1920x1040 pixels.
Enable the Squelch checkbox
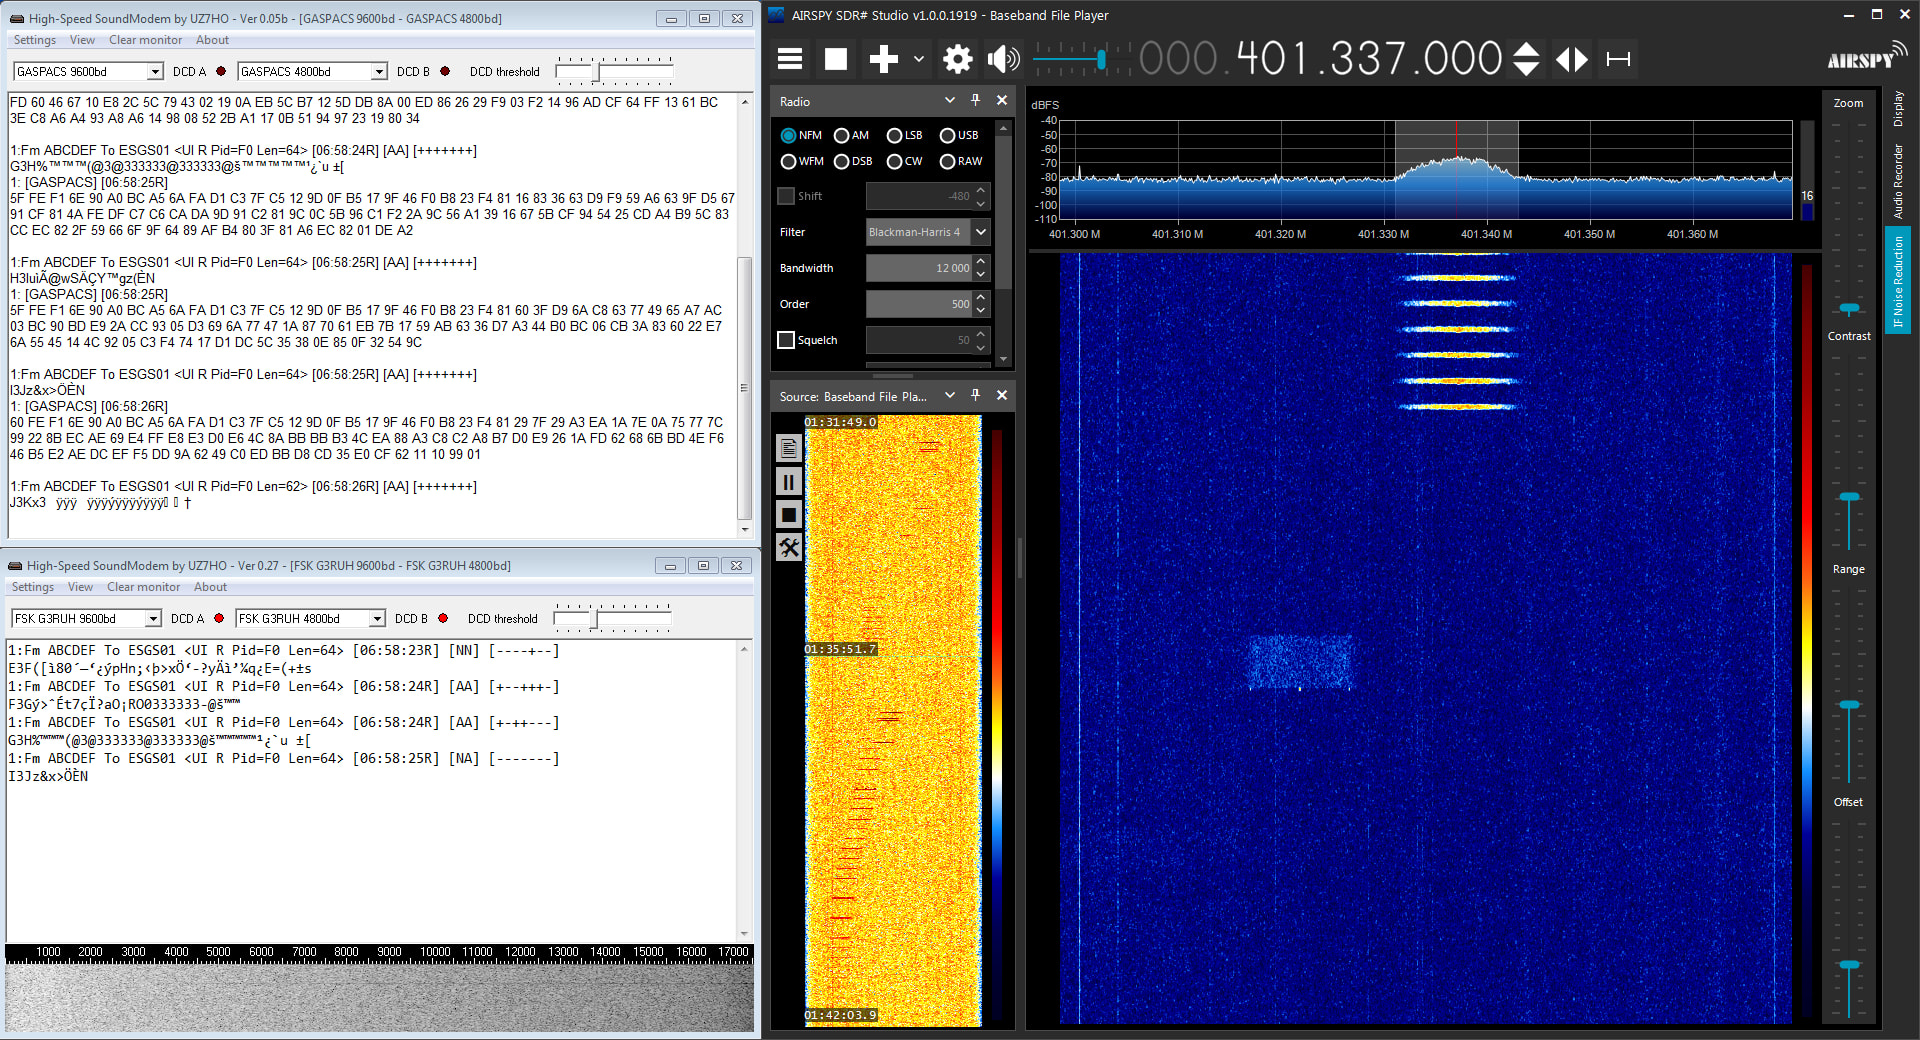[x=786, y=340]
